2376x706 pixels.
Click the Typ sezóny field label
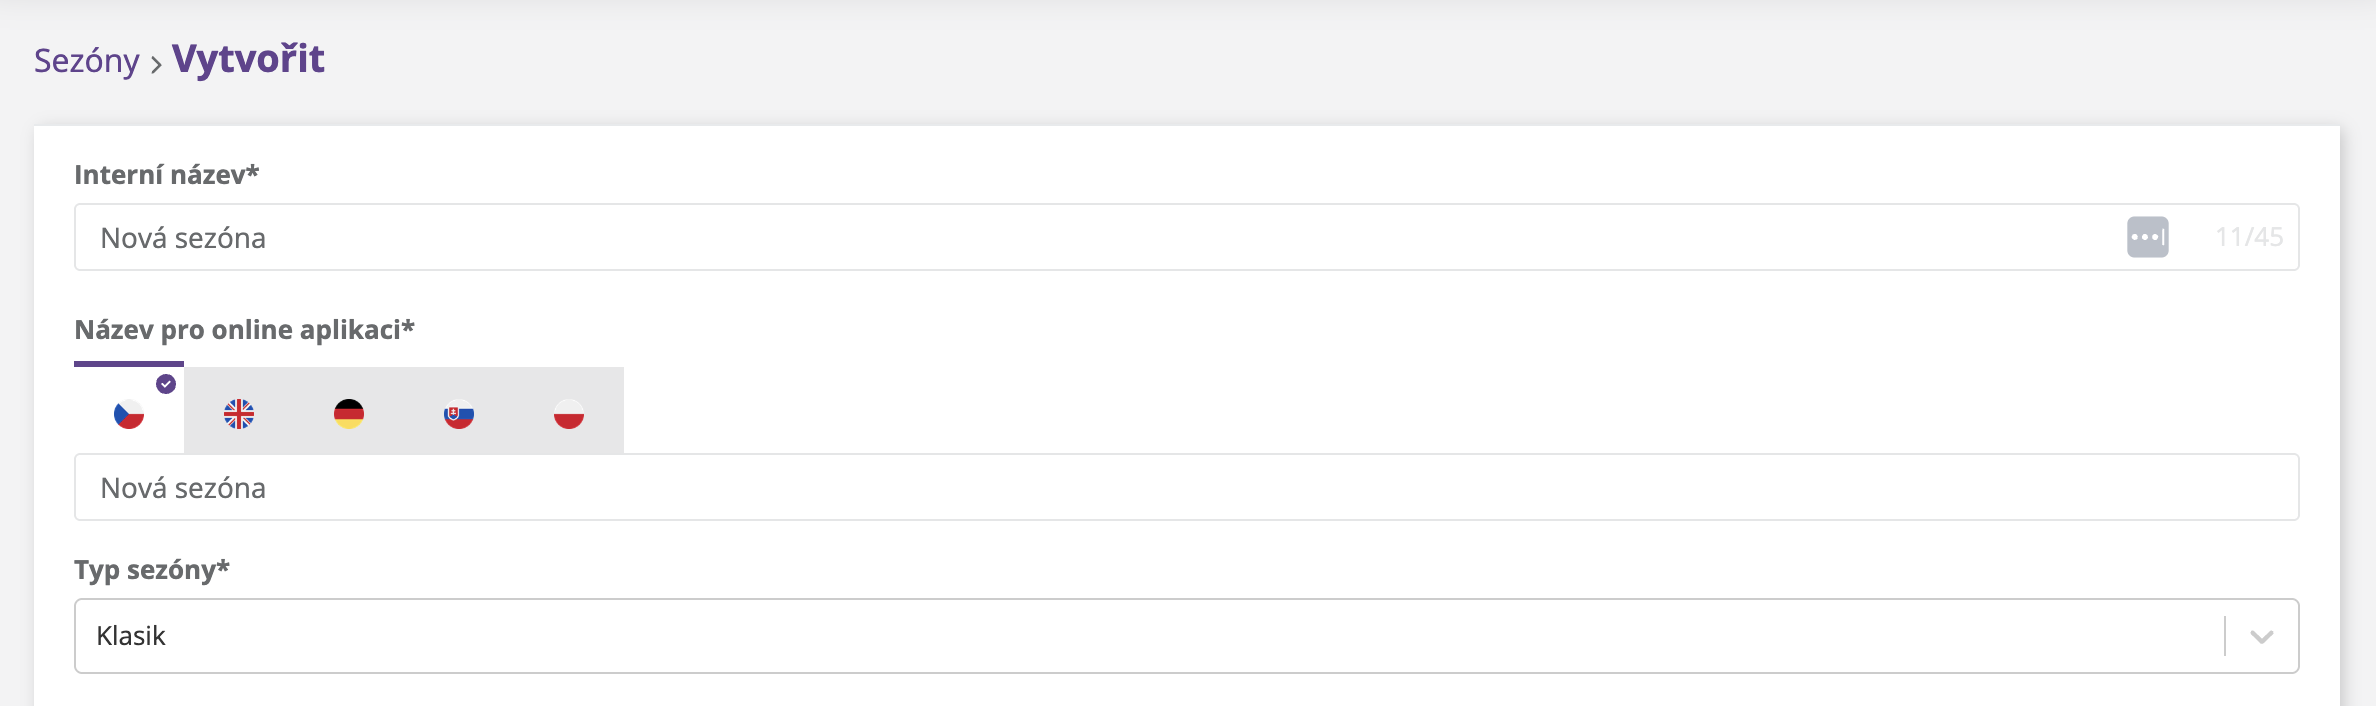click(151, 570)
